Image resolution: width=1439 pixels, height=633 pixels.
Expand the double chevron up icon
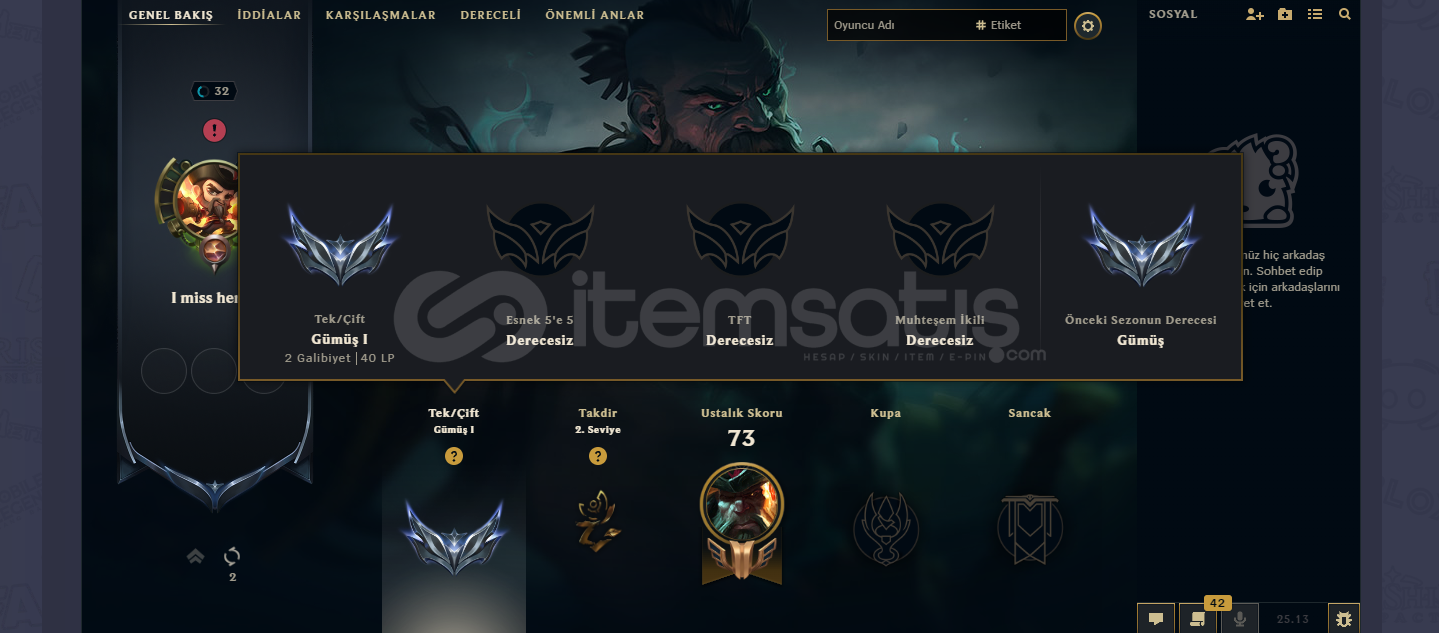pos(196,556)
